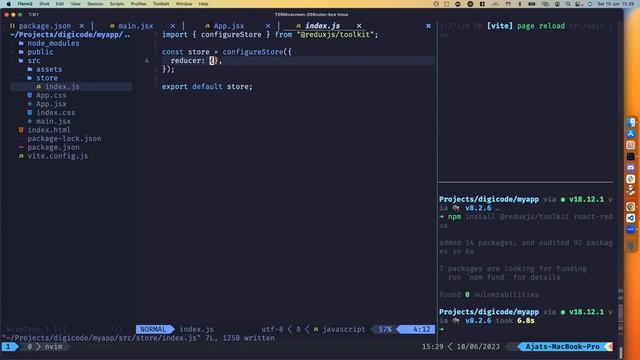Open Trash in the Dock
This screenshot has width=640, height=360.
[631, 246]
